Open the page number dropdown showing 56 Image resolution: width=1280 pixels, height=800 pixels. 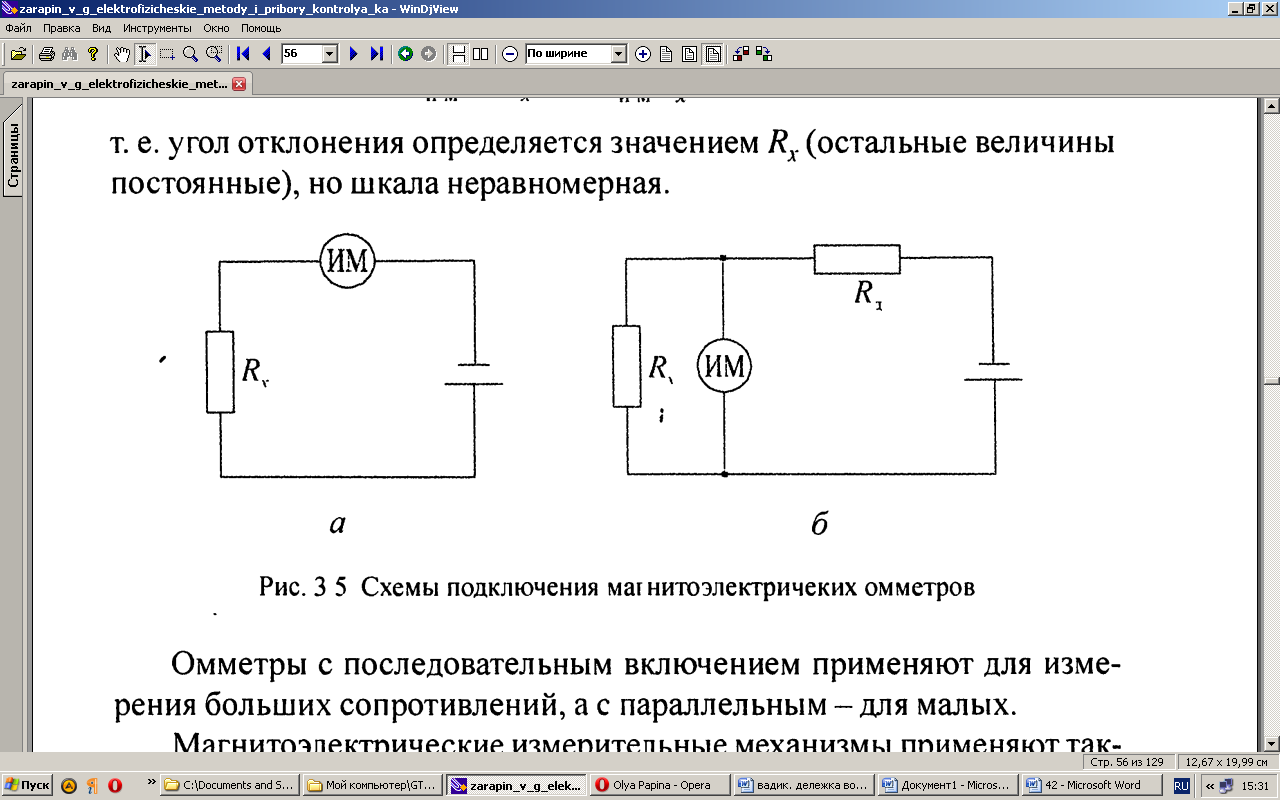[330, 54]
